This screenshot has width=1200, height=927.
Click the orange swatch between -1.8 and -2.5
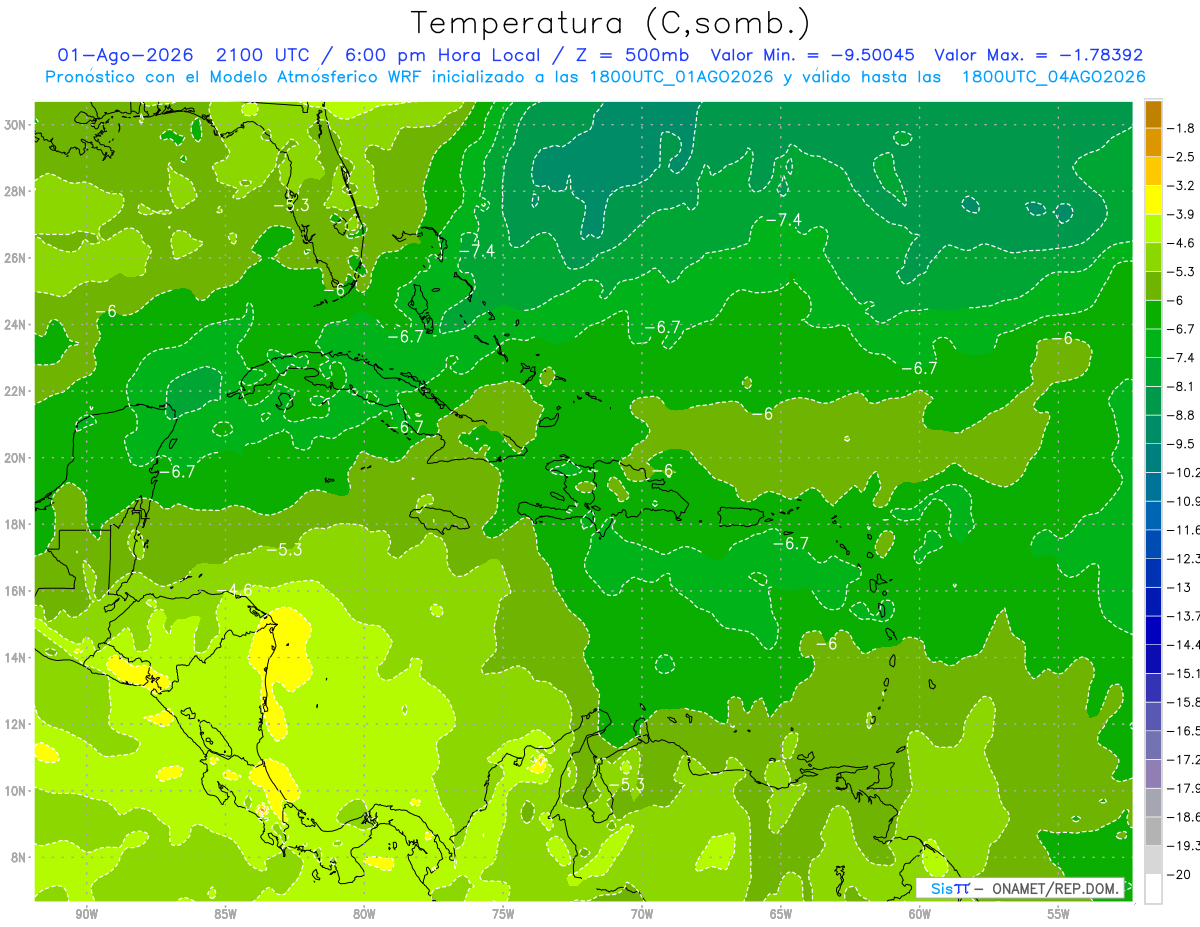pos(1153,142)
